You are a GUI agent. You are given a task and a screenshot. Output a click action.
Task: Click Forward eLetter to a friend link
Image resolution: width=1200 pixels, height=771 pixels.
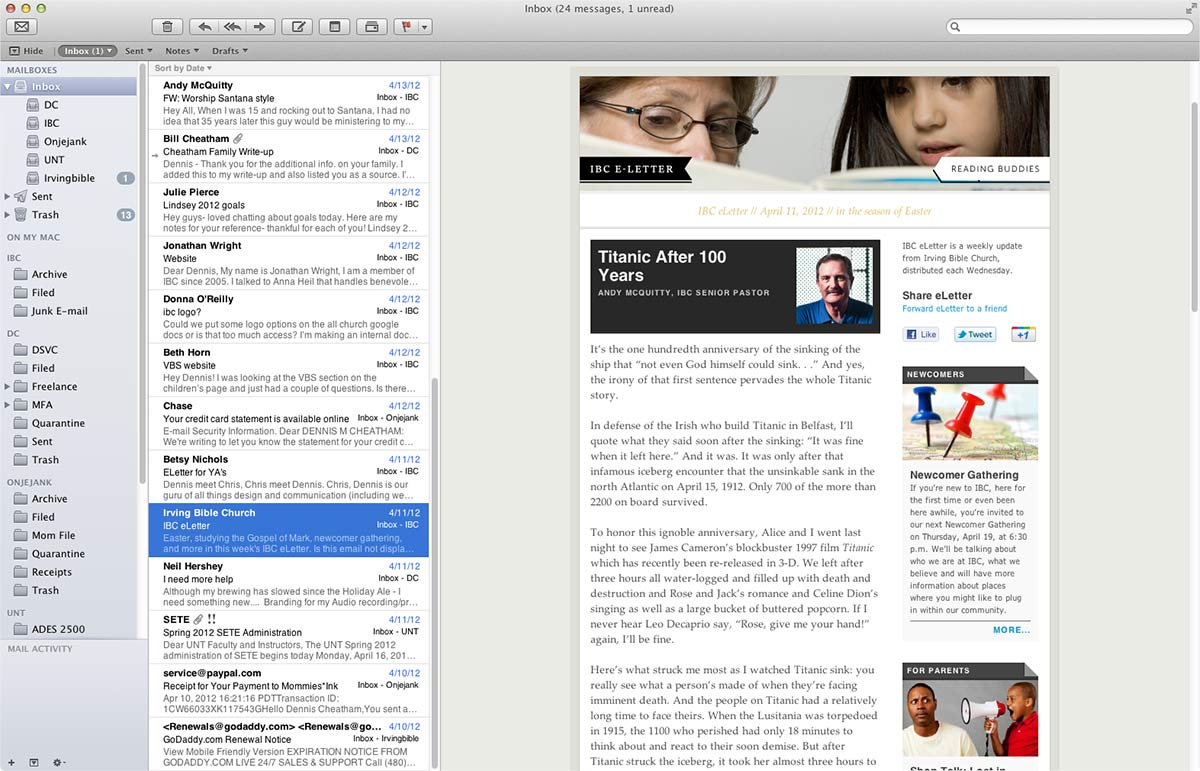tap(954, 309)
